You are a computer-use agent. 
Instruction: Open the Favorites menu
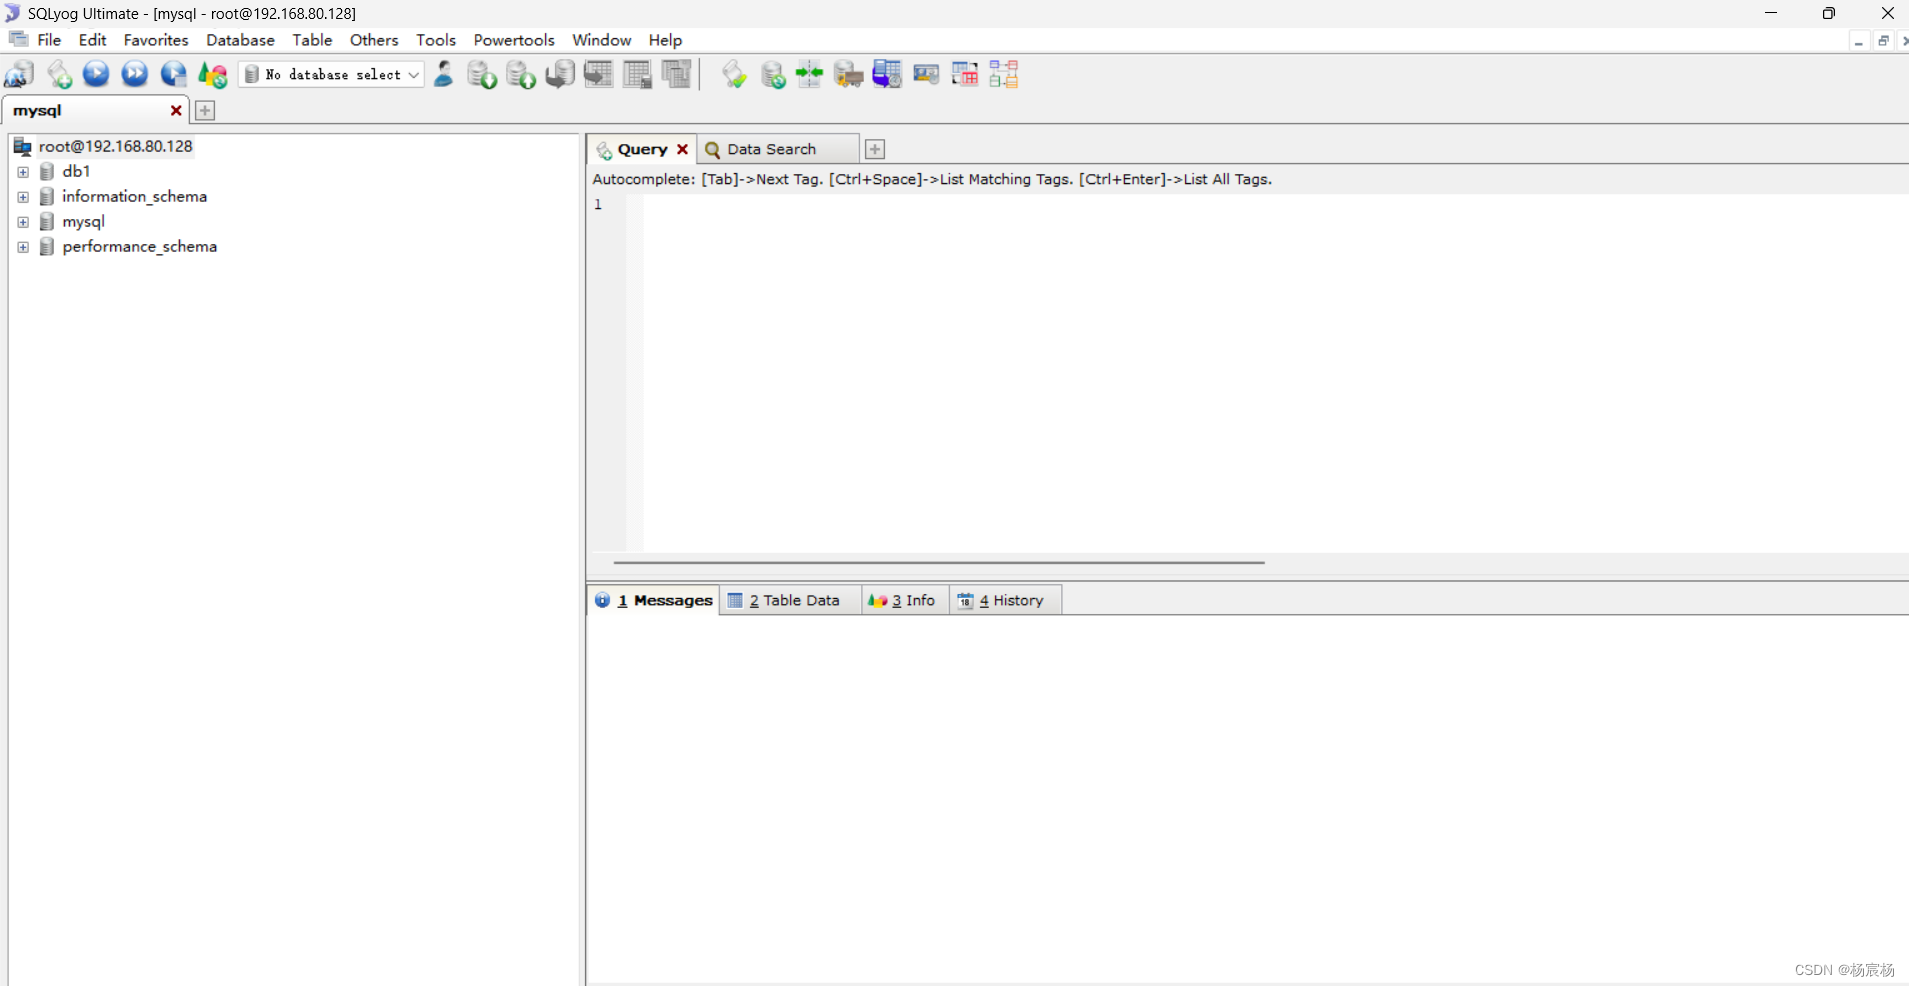click(156, 40)
